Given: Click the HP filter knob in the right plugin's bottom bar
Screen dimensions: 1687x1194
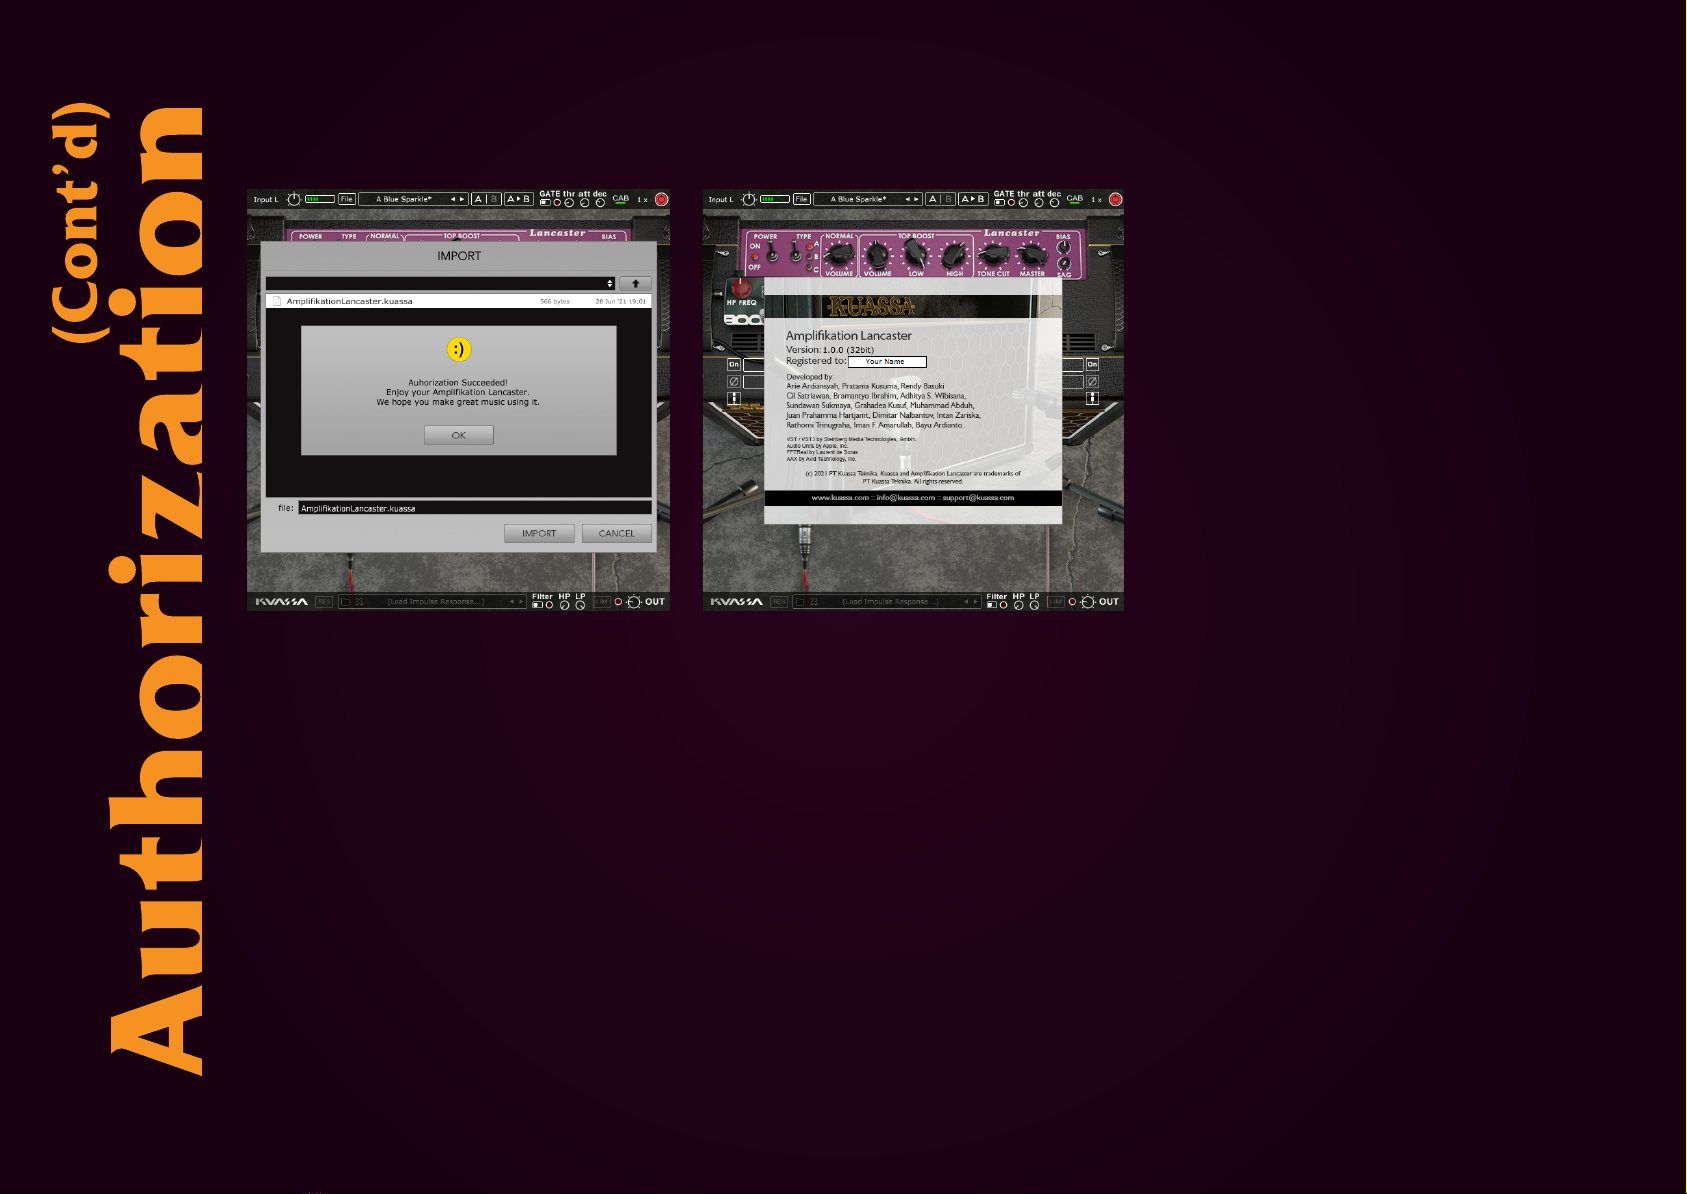Looking at the screenshot, I should 1019,605.
